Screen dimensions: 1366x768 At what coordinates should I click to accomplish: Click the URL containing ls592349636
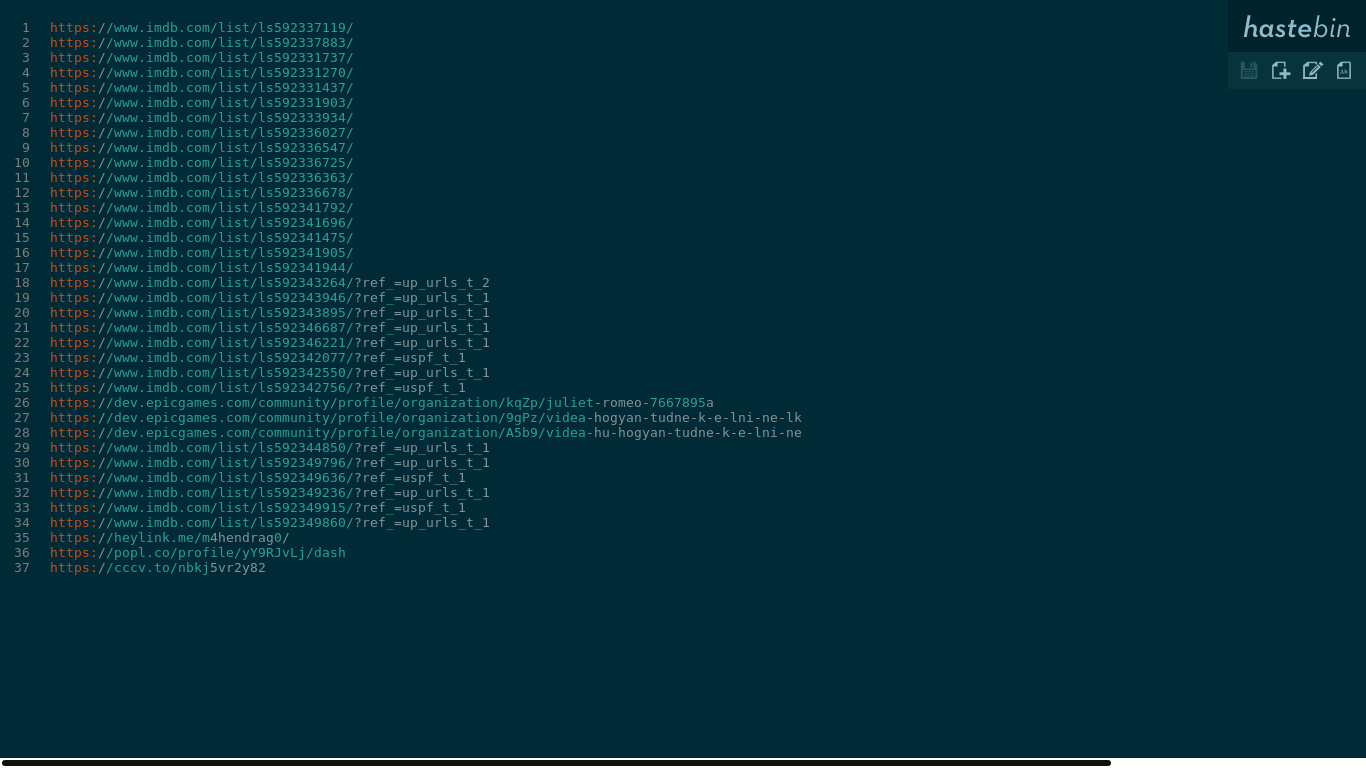(258, 478)
